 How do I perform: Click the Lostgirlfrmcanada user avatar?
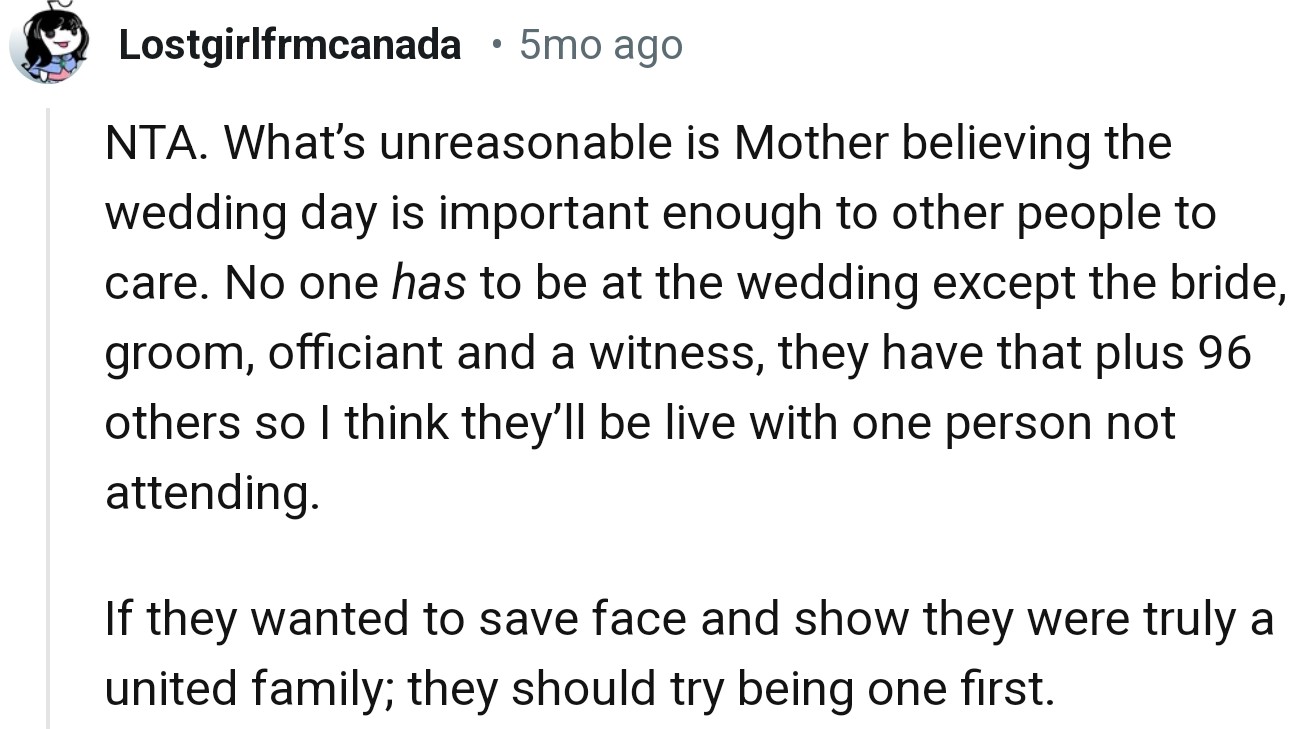(x=46, y=45)
